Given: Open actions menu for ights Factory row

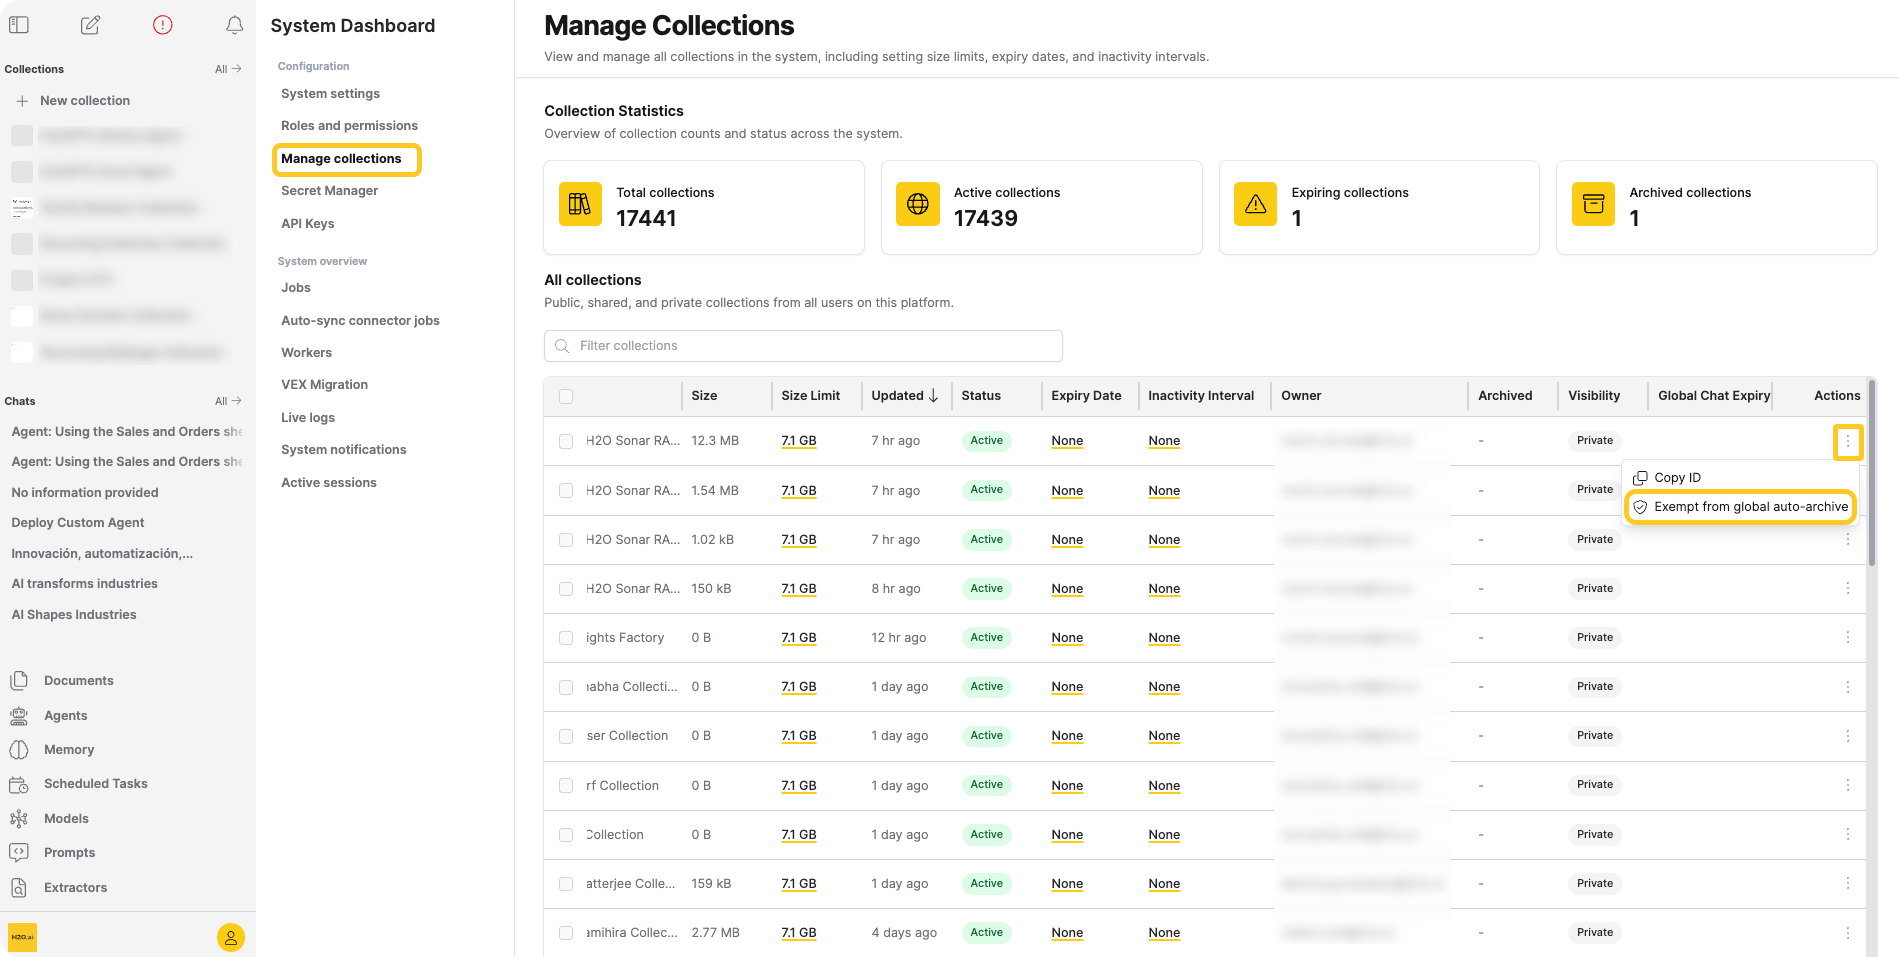Looking at the screenshot, I should pyautogui.click(x=1848, y=638).
